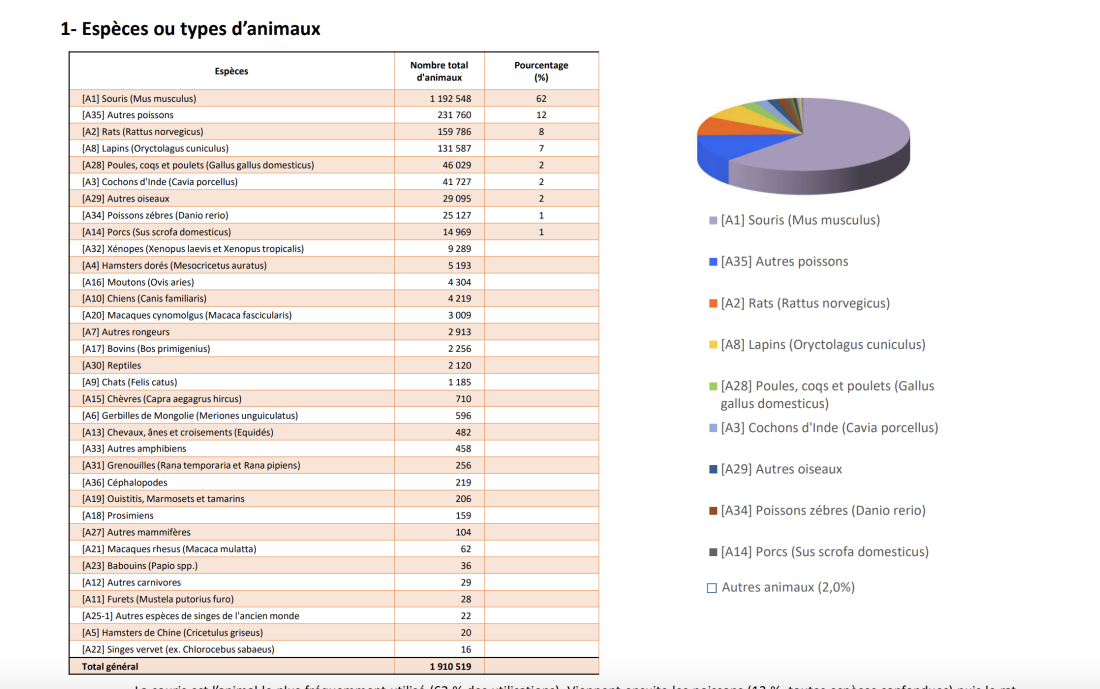Click the green legend swatch for Poules
Image resolution: width=1100 pixels, height=689 pixels.
tap(713, 386)
